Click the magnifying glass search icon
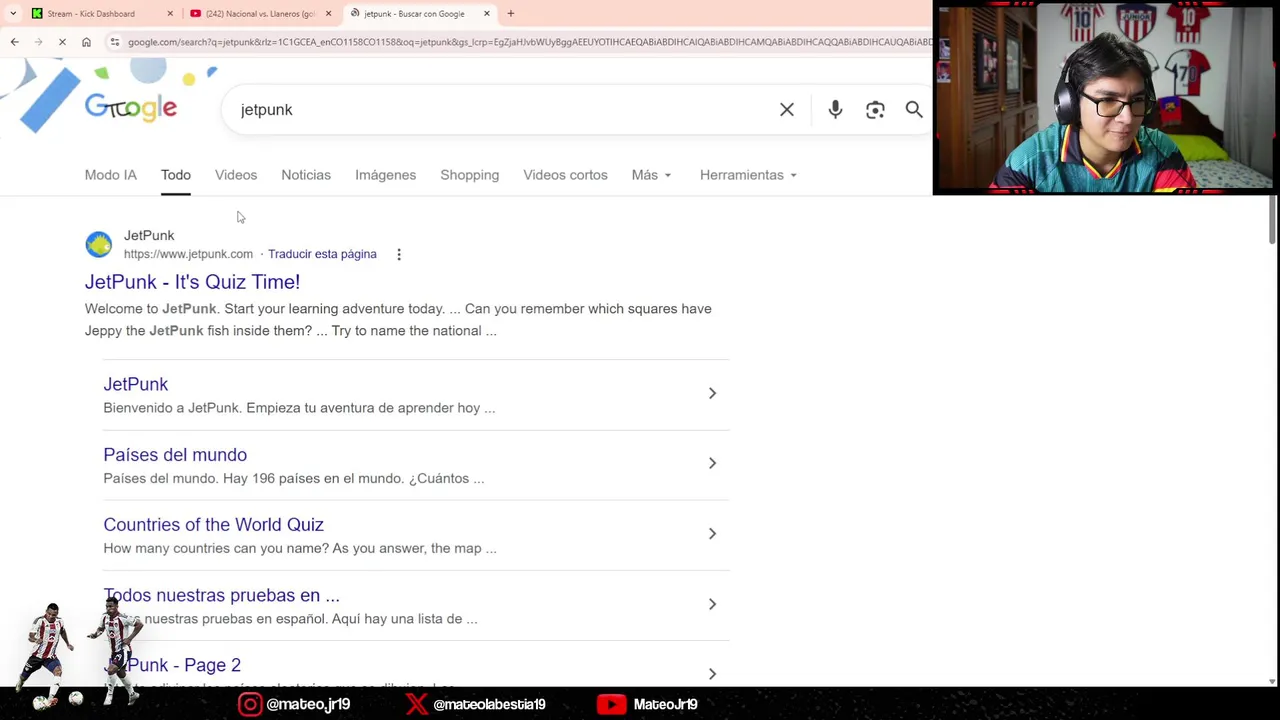Viewport: 1280px width, 720px height. click(x=914, y=110)
